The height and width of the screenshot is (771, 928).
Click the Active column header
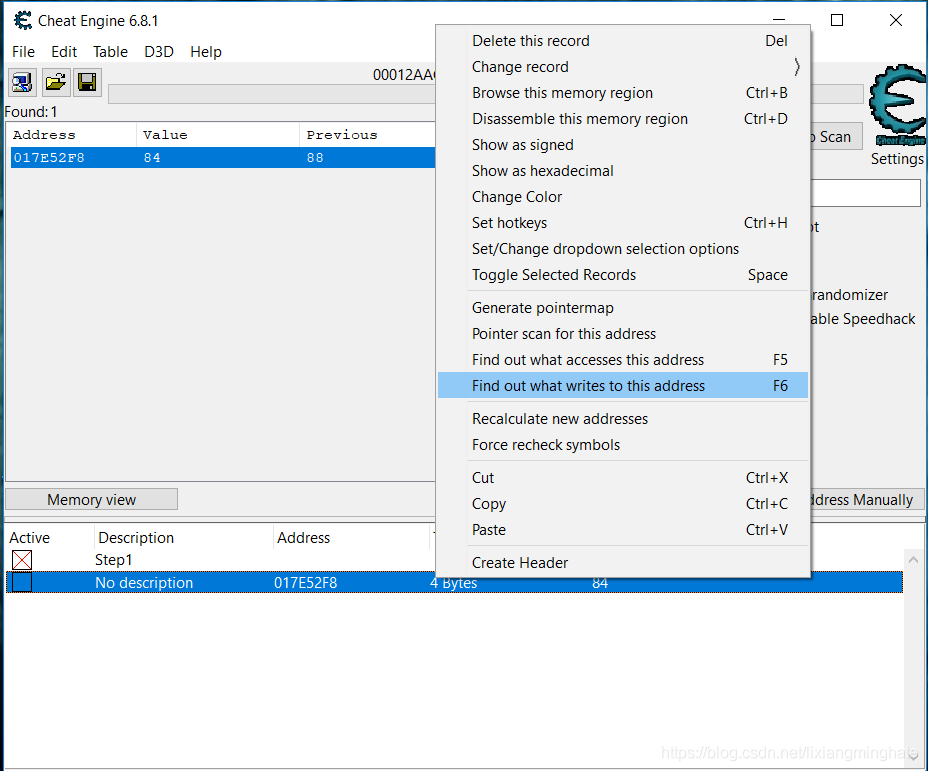[30, 538]
